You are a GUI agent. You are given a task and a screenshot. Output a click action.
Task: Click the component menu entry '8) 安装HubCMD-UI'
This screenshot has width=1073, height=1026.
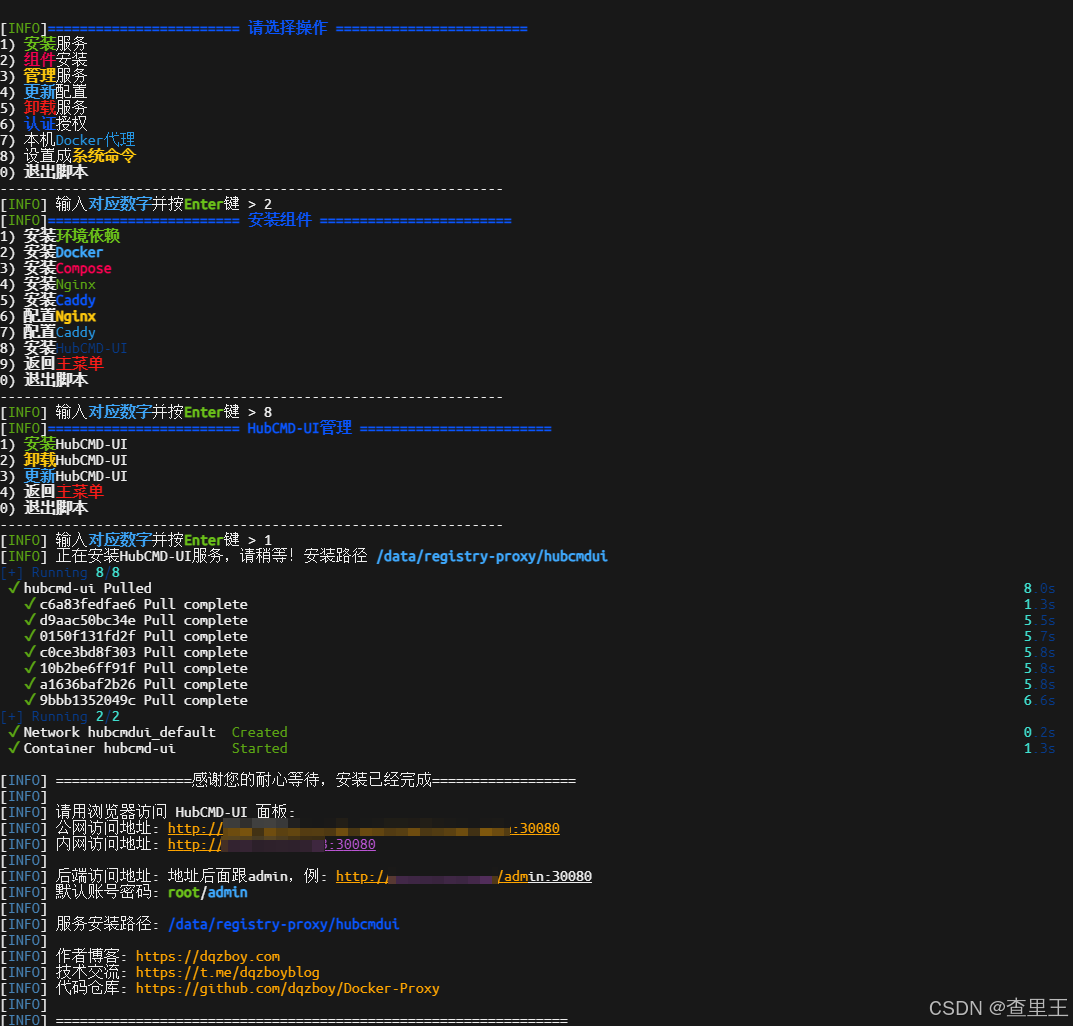64,348
